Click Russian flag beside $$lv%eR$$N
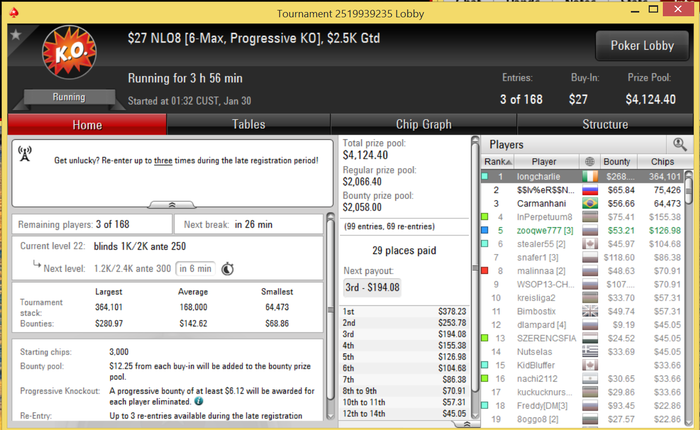700x430 pixels. point(590,190)
